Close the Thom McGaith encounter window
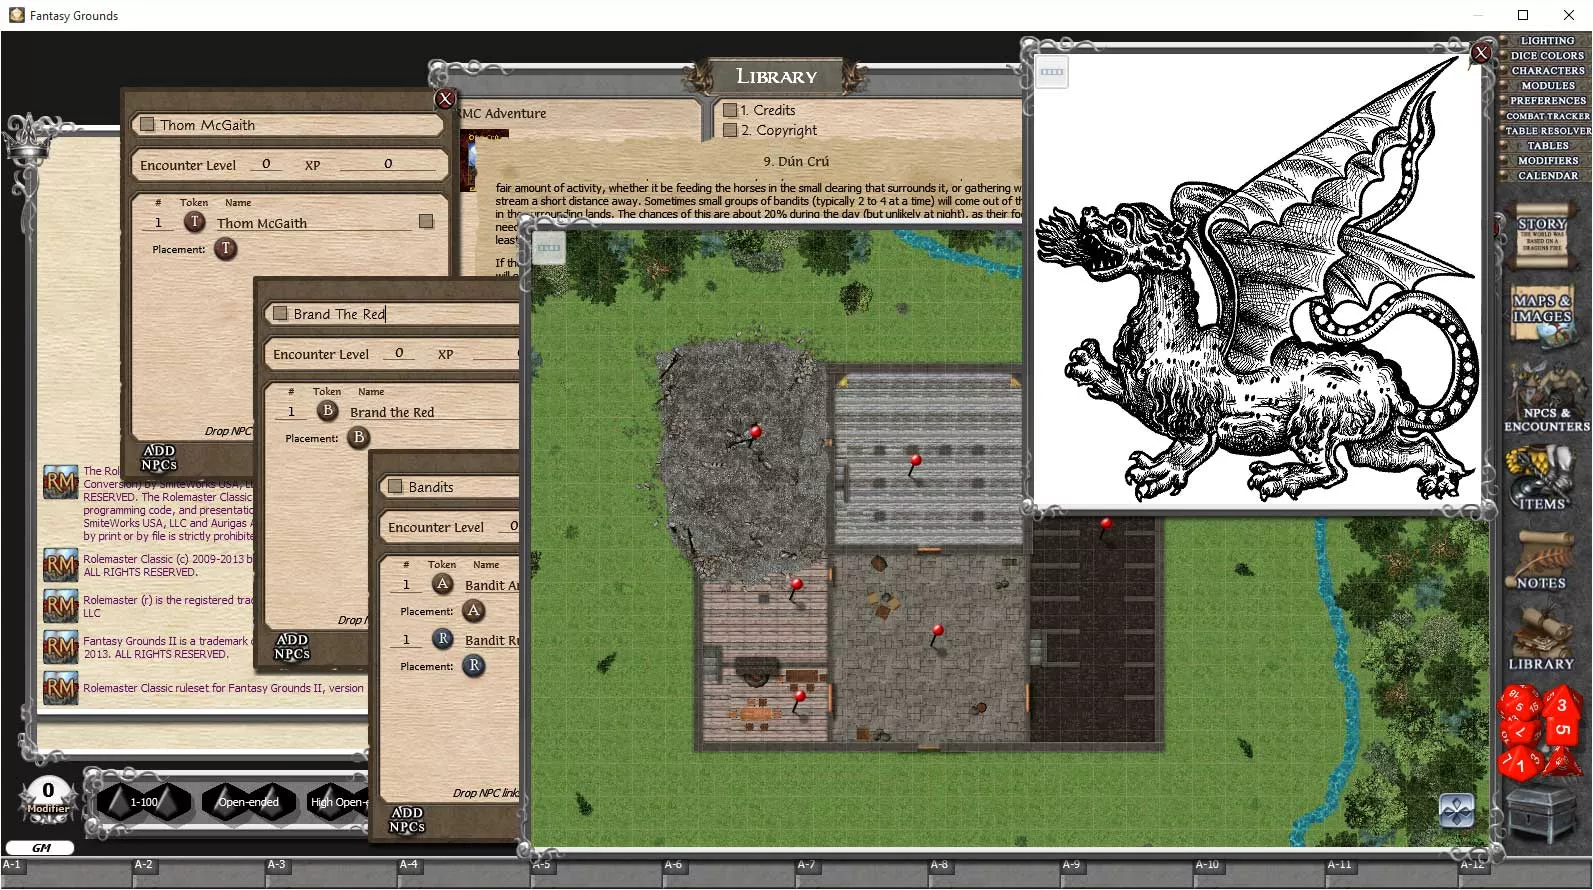 point(446,98)
